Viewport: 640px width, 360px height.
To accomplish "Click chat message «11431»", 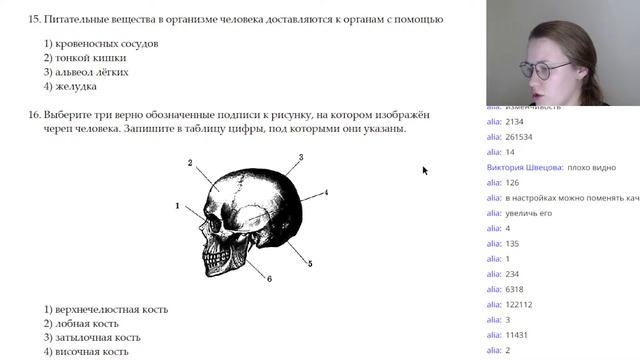I will click(x=516, y=335).
